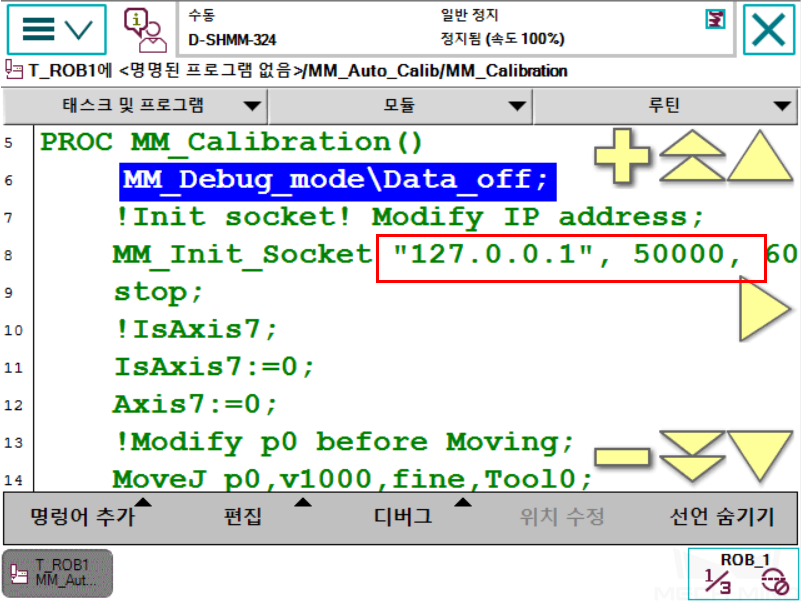Page up with the double up arrow
Image resolution: width=802 pixels, height=605 pixels.
692,155
